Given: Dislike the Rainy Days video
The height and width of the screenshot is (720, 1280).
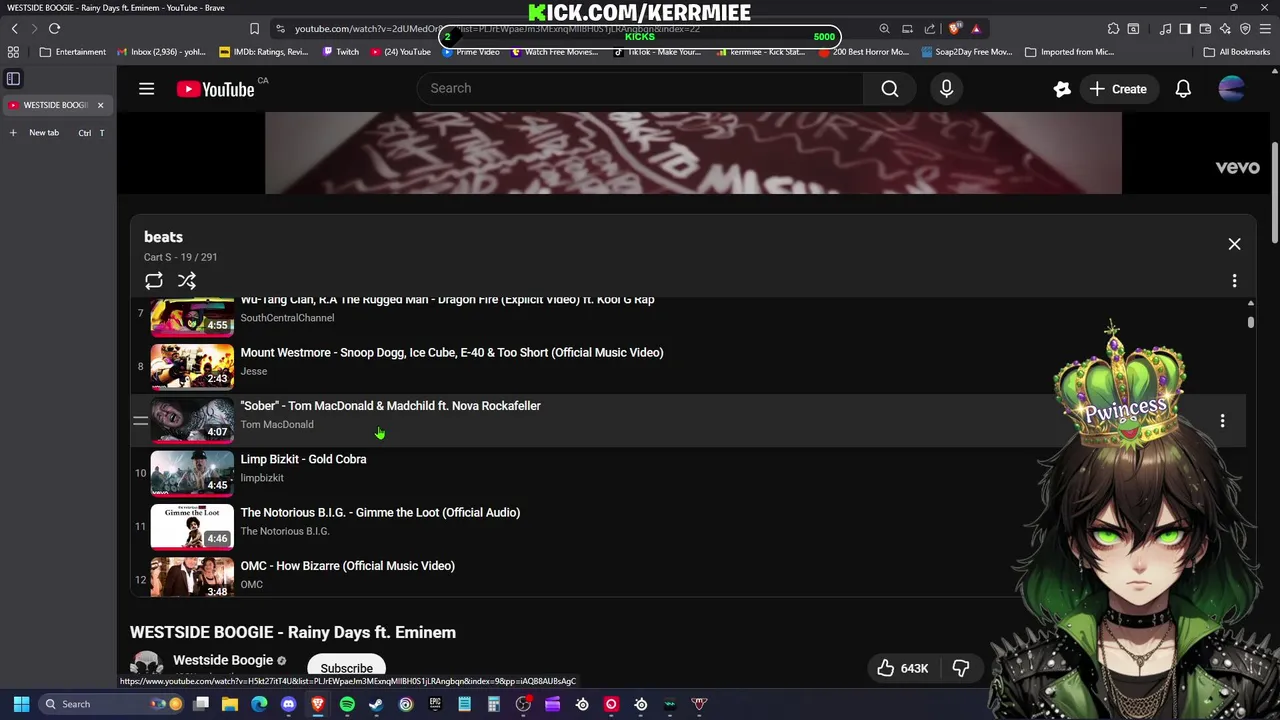Looking at the screenshot, I should pyautogui.click(x=961, y=668).
